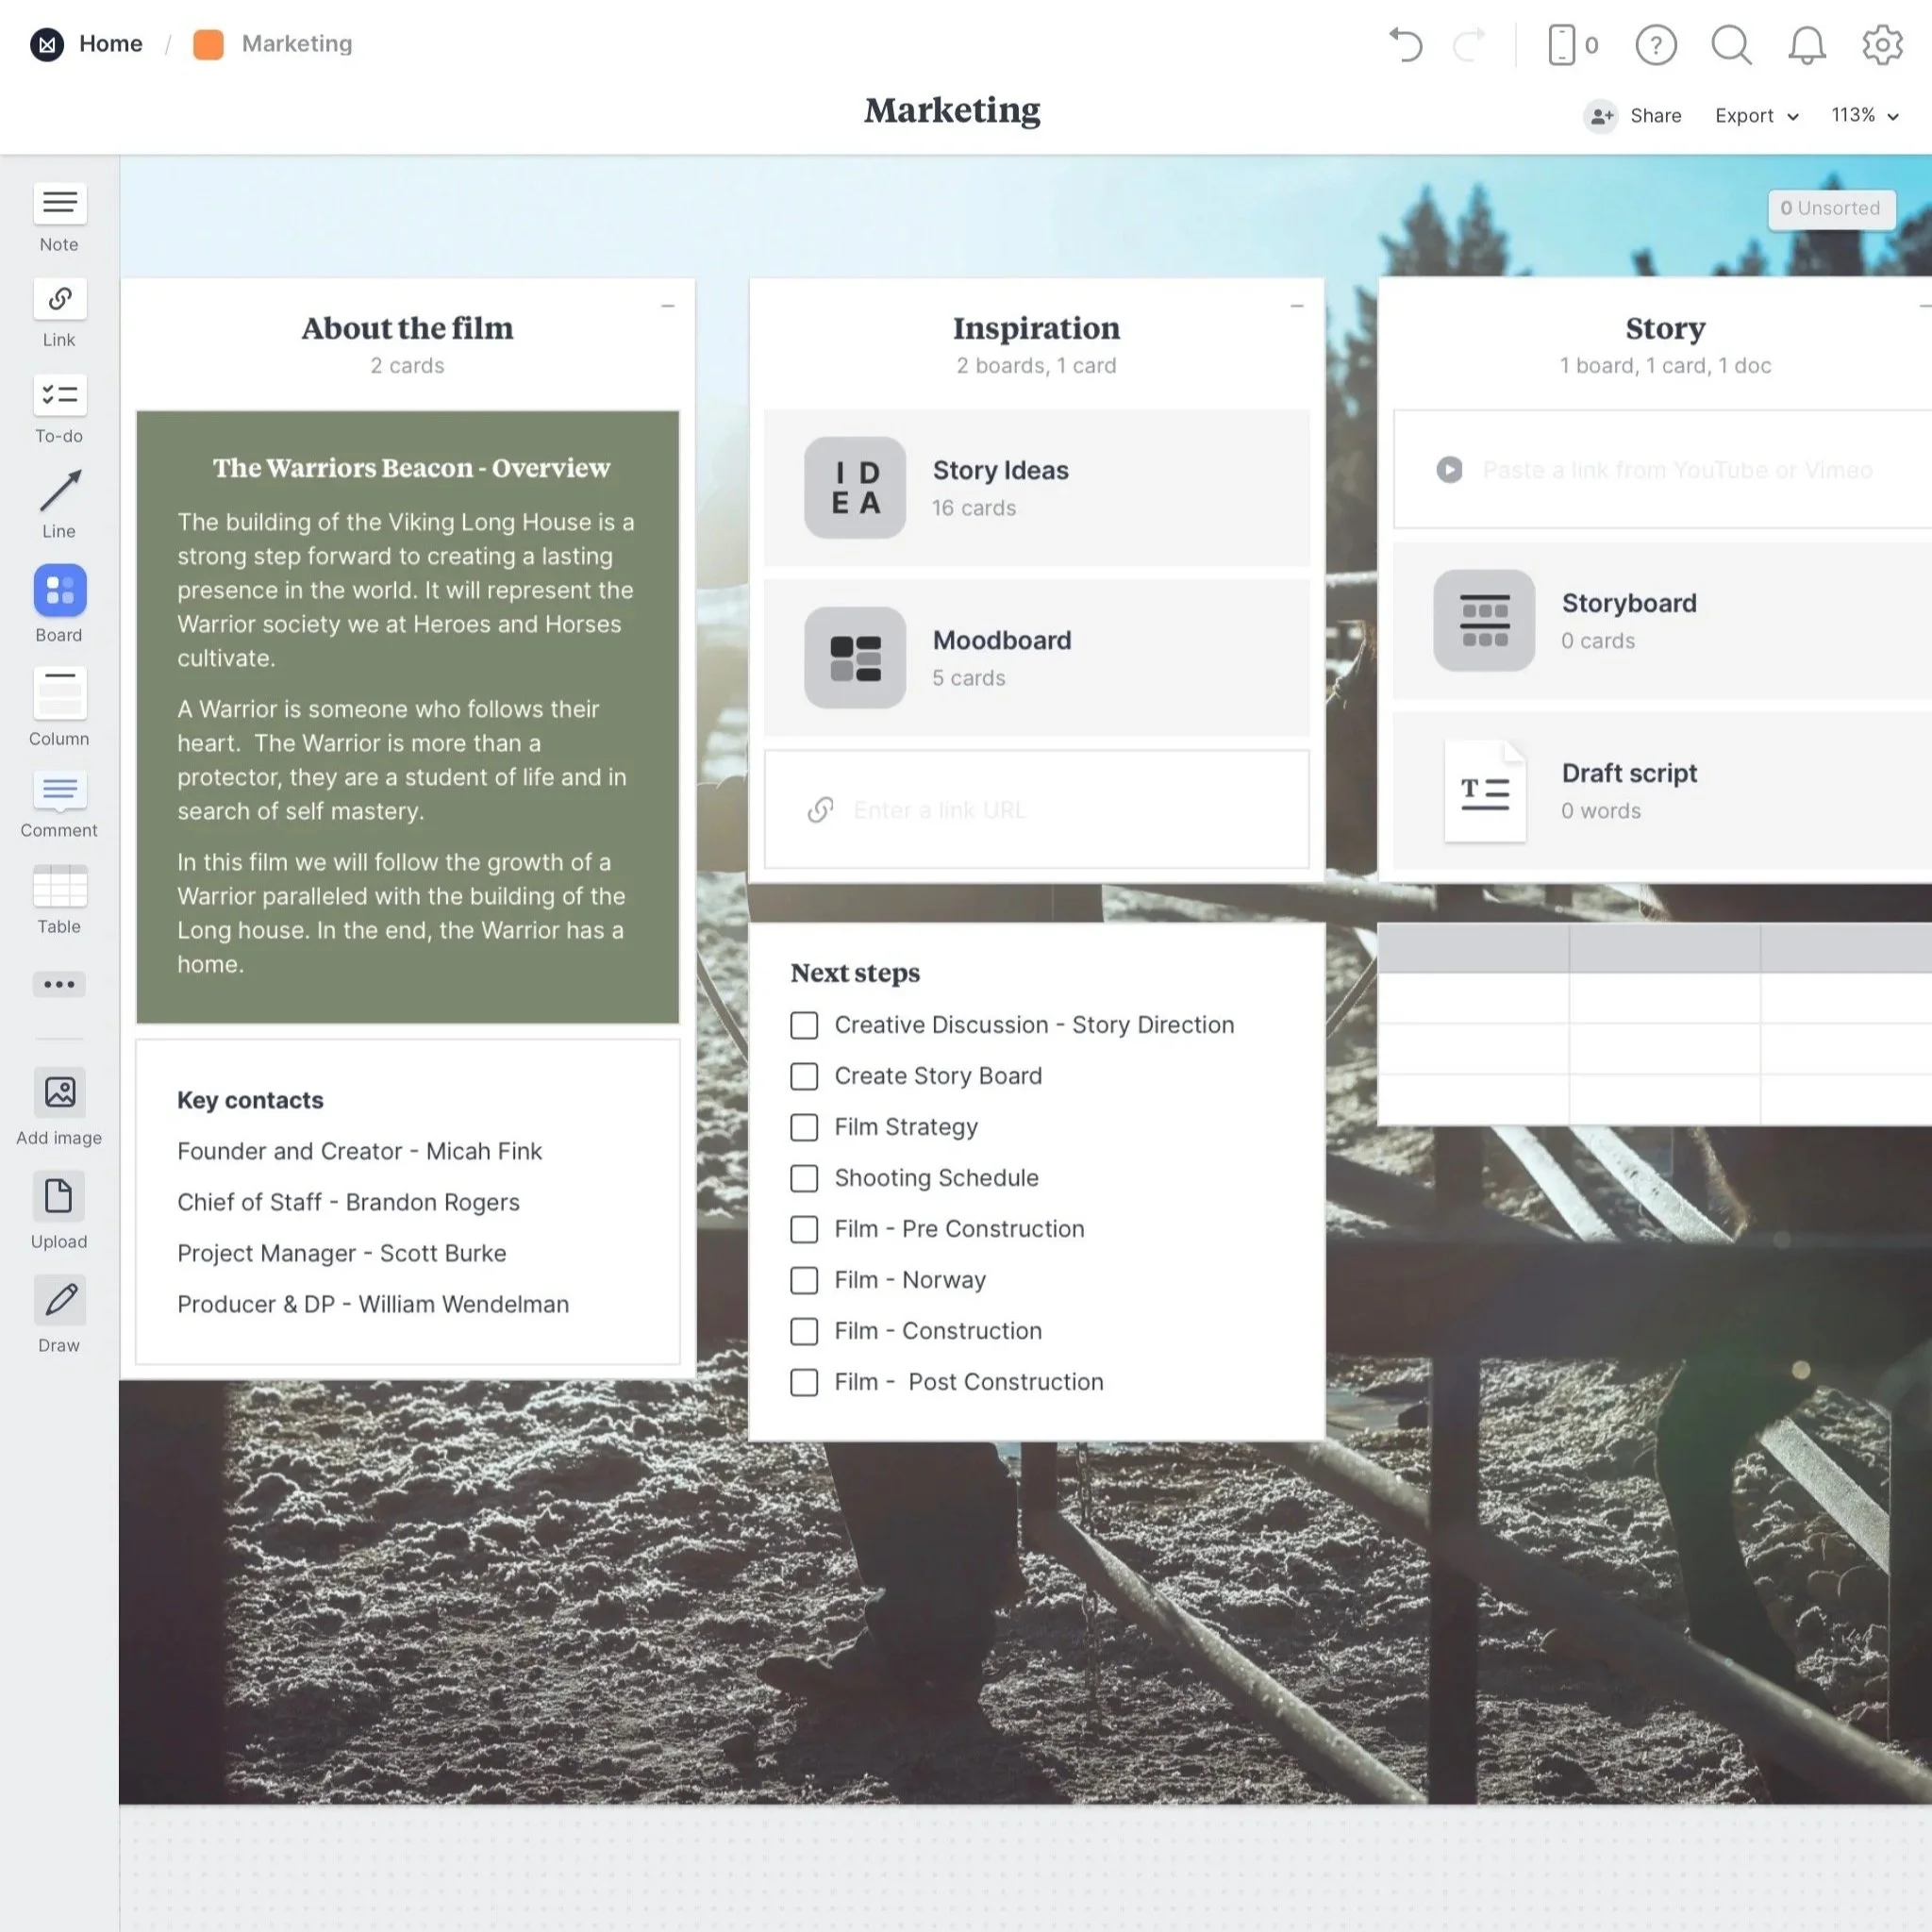Select the Board tool icon
The width and height of the screenshot is (1932, 1932).
(59, 590)
